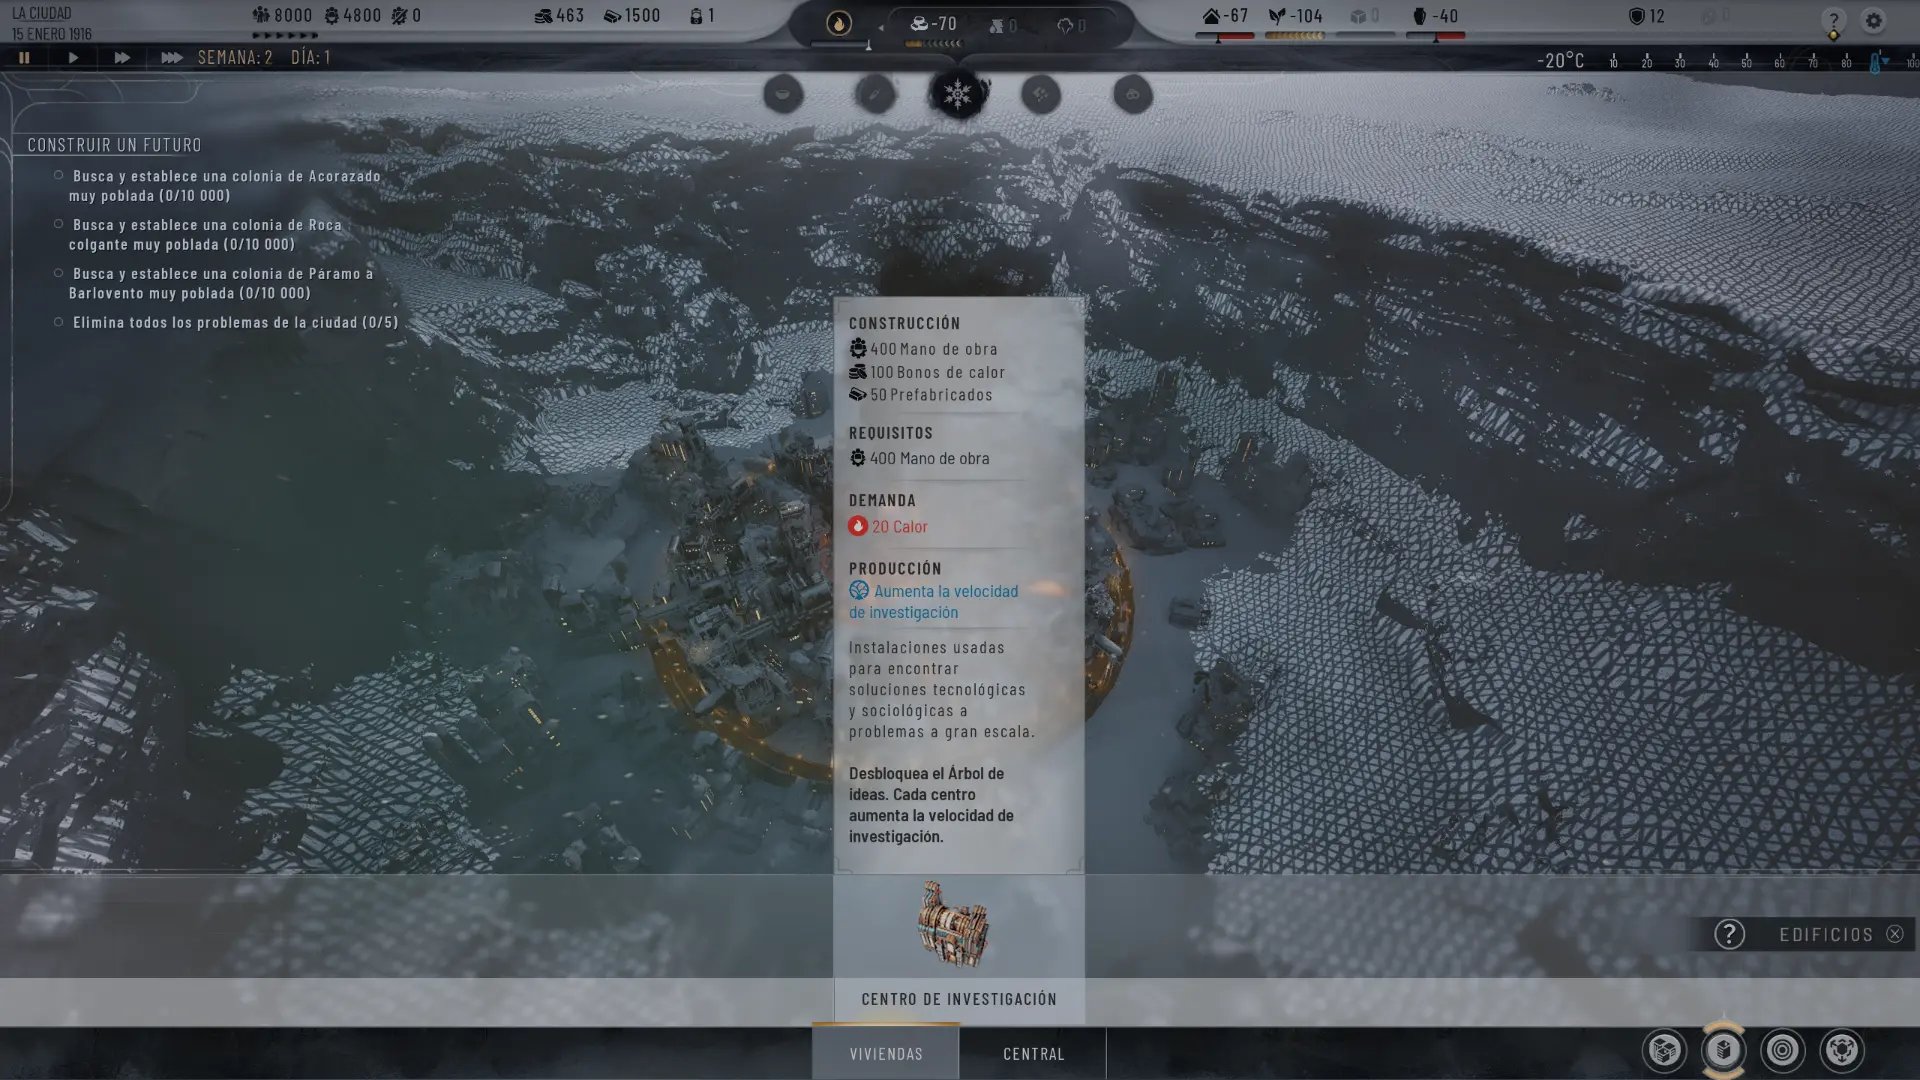Screen dimensions: 1920x1080
Task: Click the Construir un Futuro objectives header
Action: point(114,145)
